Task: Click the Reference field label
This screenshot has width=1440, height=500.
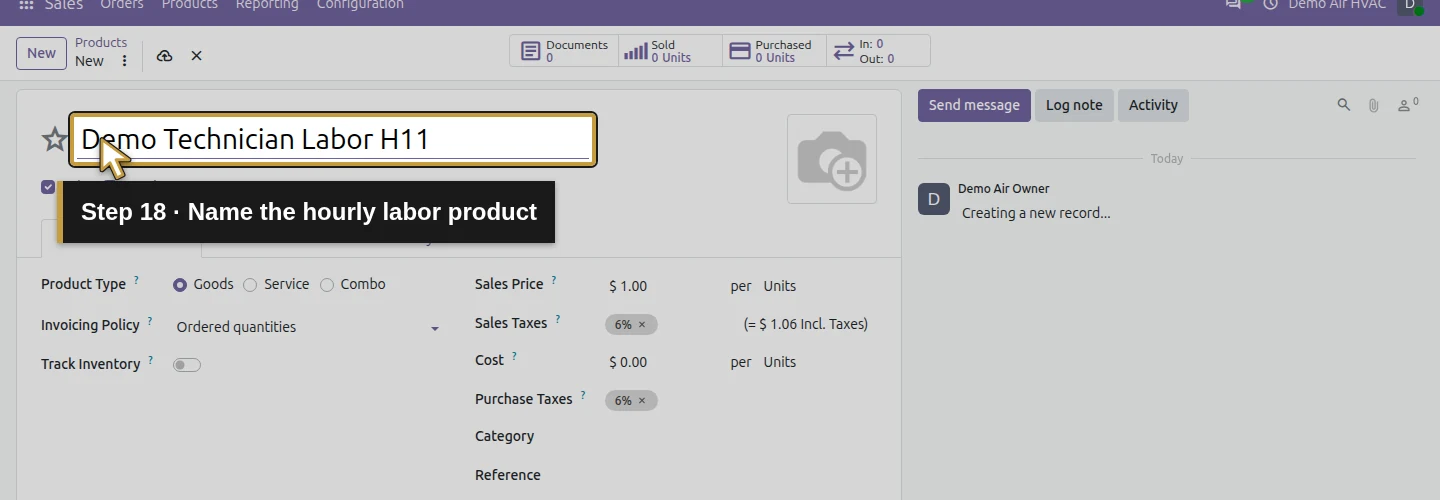Action: click(508, 475)
